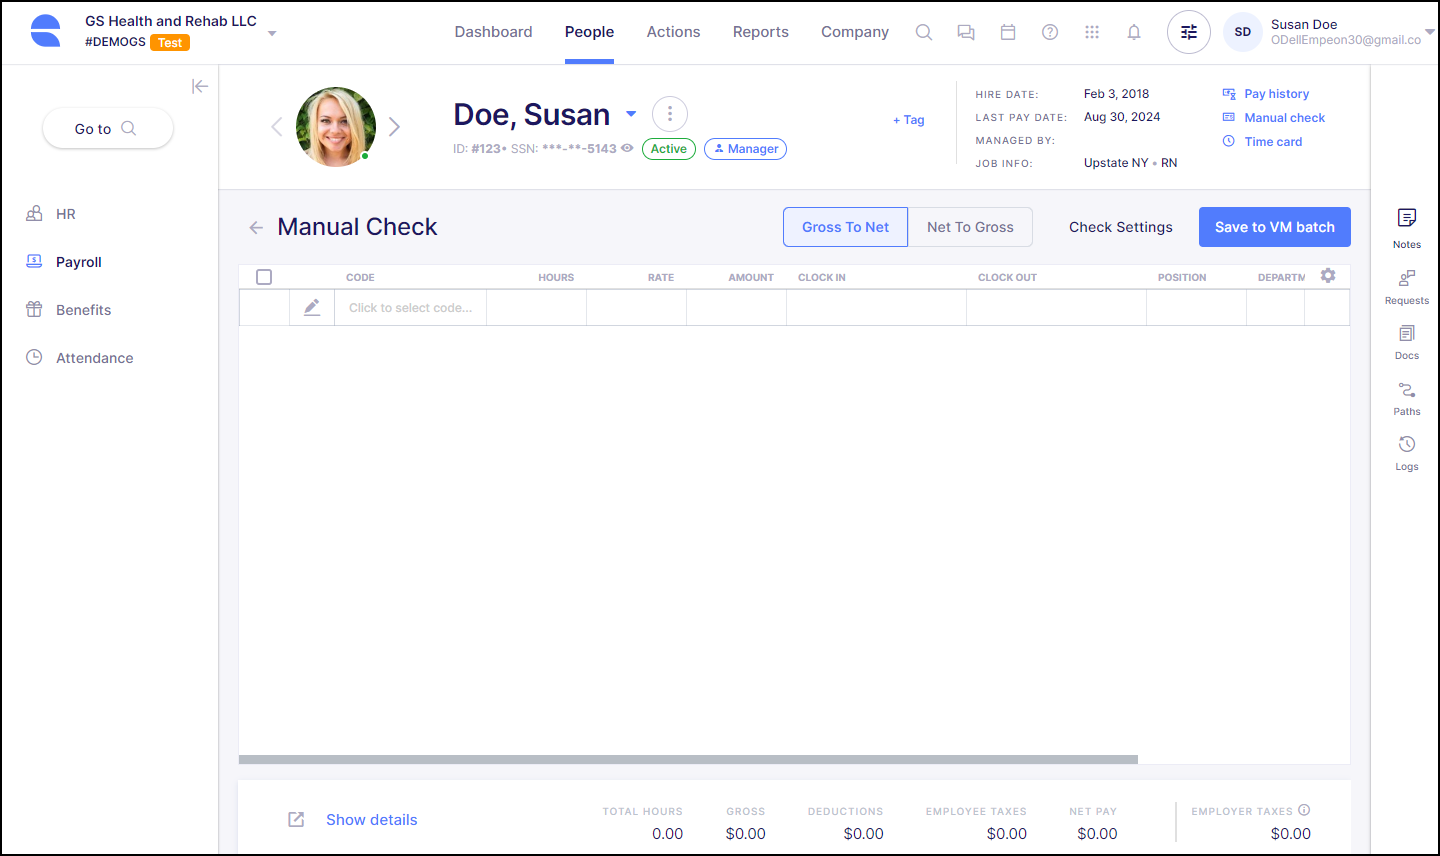
Task: Switch to Net To Gross mode
Action: click(969, 227)
